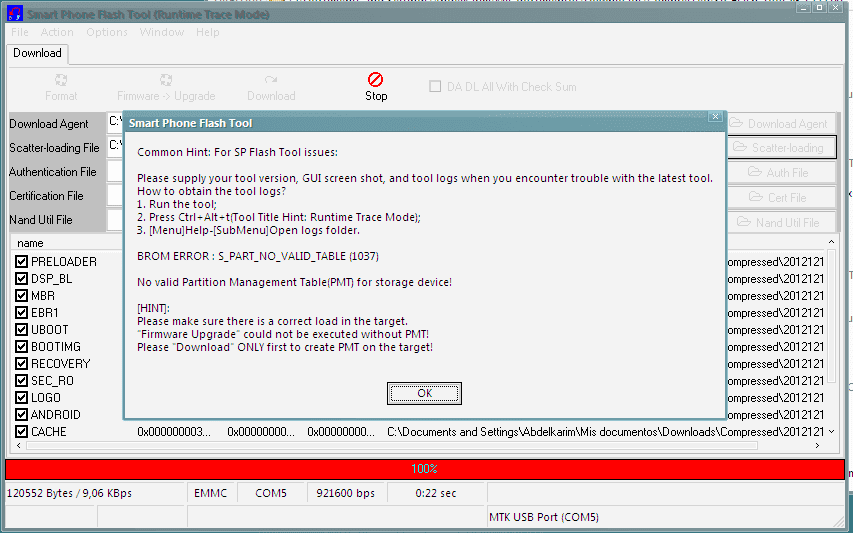The height and width of the screenshot is (533, 853).
Task: Click the Authentication File label
Action: [52, 172]
